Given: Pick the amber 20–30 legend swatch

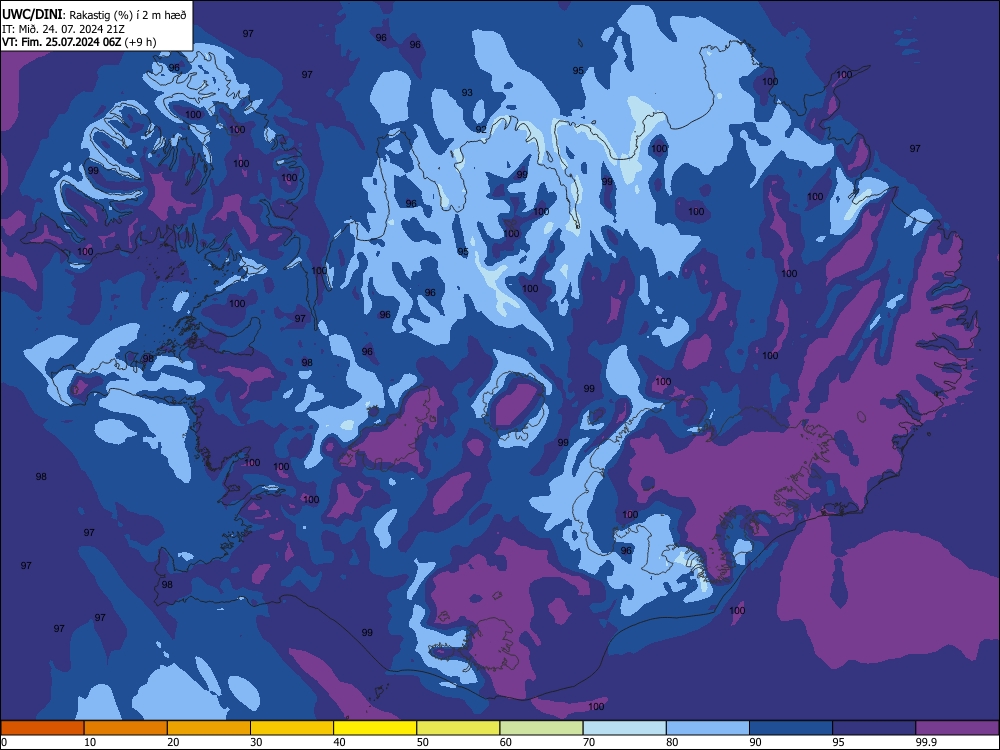Looking at the screenshot, I should coord(209,728).
